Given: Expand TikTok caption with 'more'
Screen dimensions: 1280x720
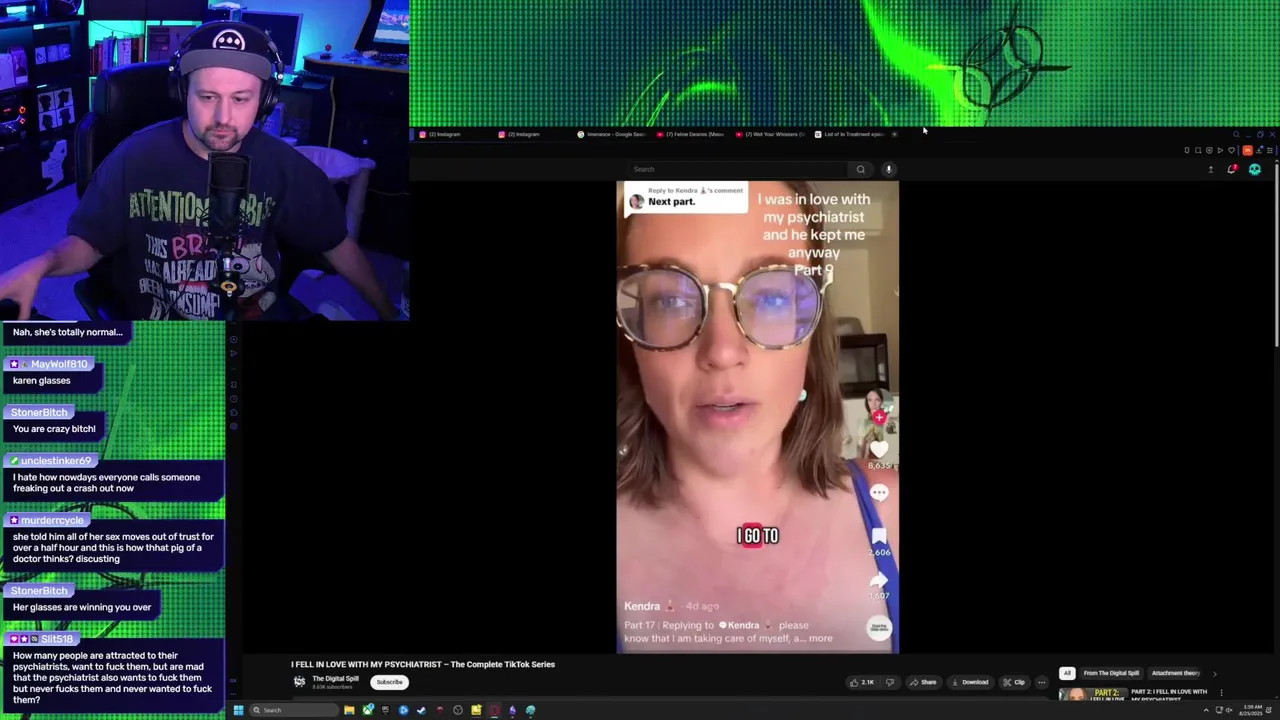Looking at the screenshot, I should (820, 638).
